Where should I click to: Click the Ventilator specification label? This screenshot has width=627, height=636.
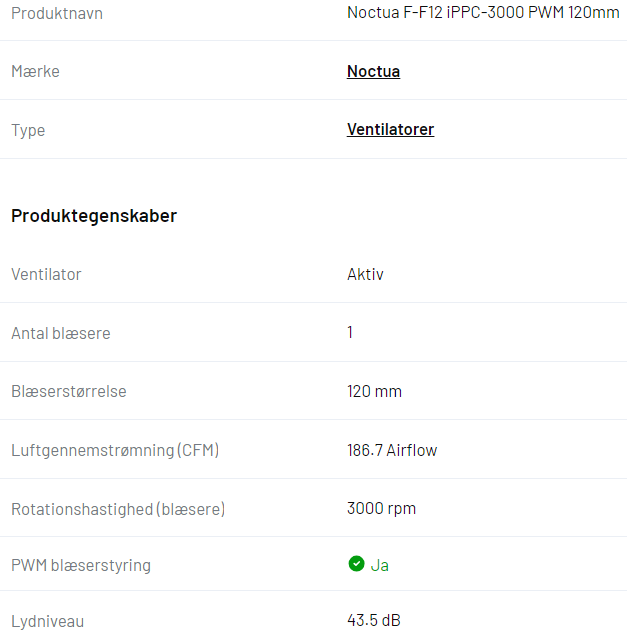(46, 275)
